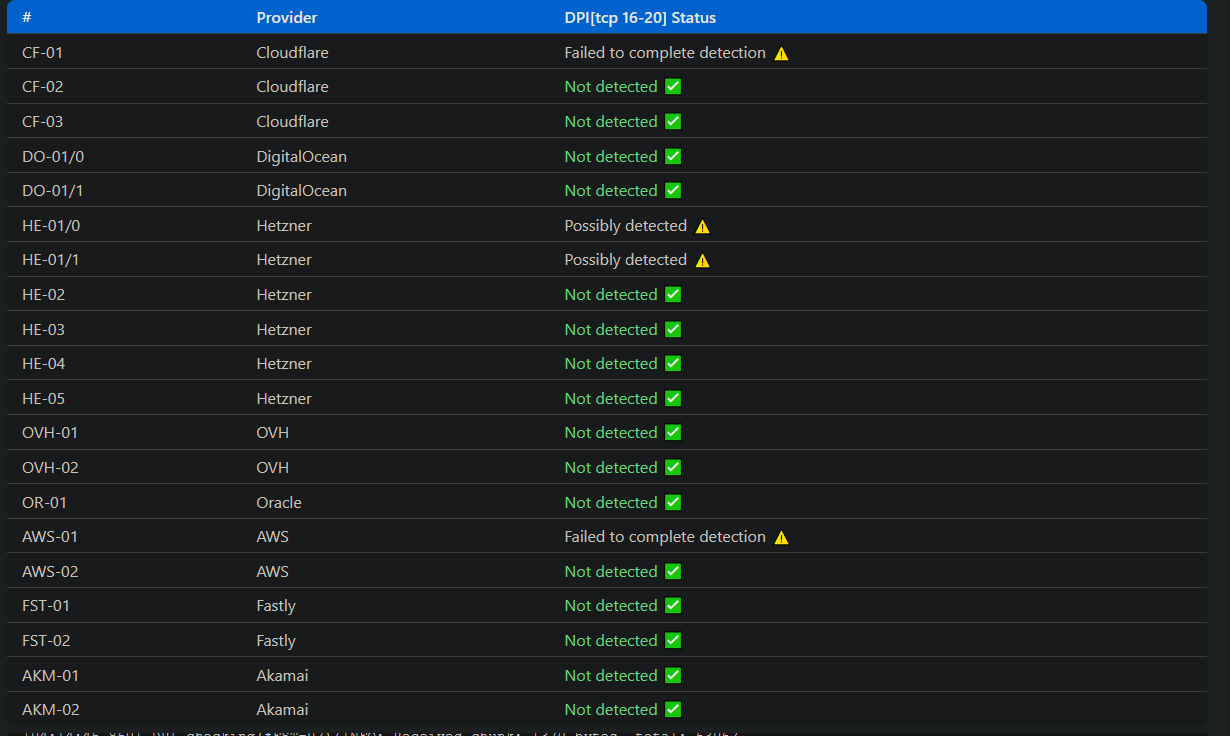The image size is (1230, 736).
Task: Click warning icon in HE-01/1 row
Action: point(703,260)
